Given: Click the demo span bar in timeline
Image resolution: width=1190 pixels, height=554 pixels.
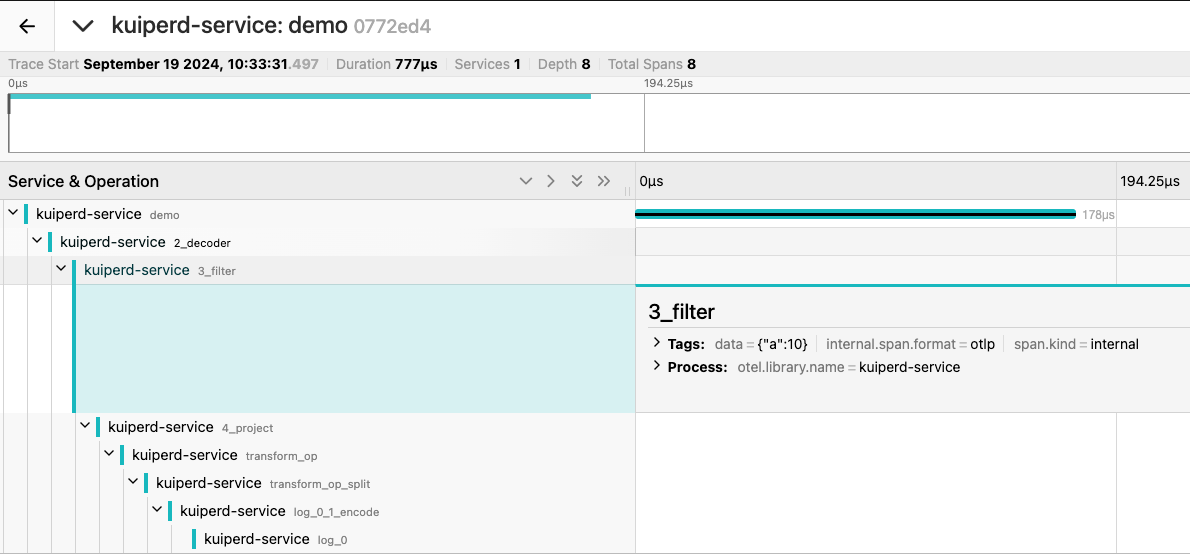Looking at the screenshot, I should click(x=855, y=215).
